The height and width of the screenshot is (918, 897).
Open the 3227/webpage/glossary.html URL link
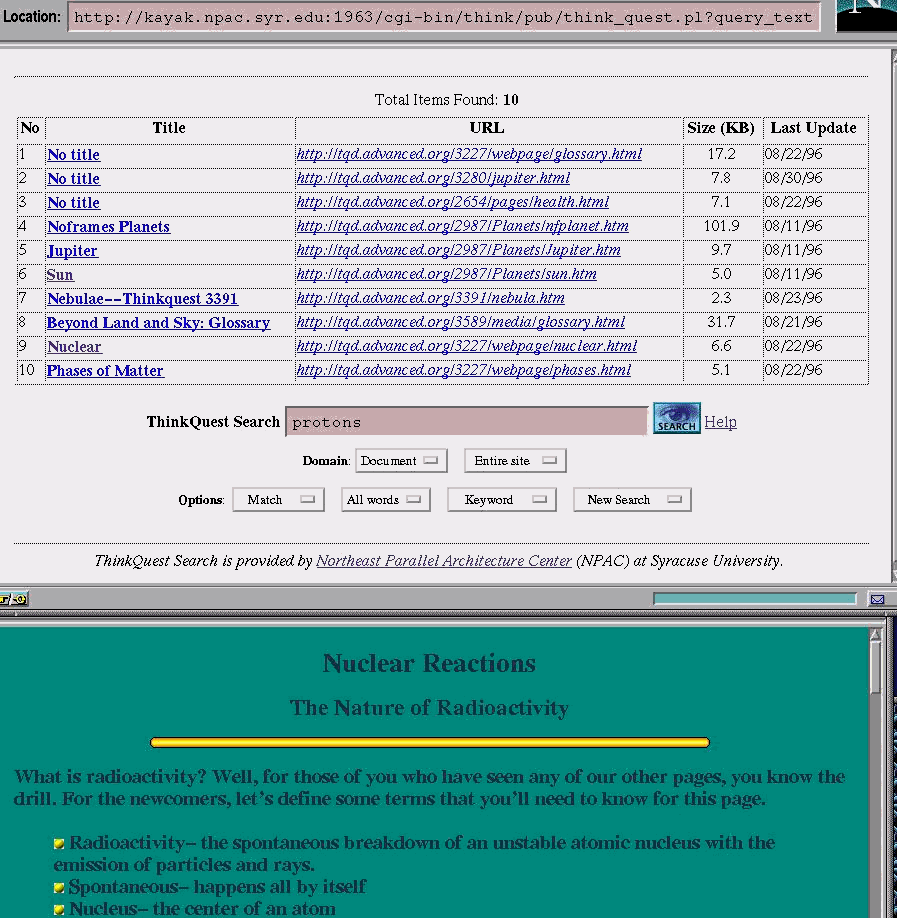point(469,154)
